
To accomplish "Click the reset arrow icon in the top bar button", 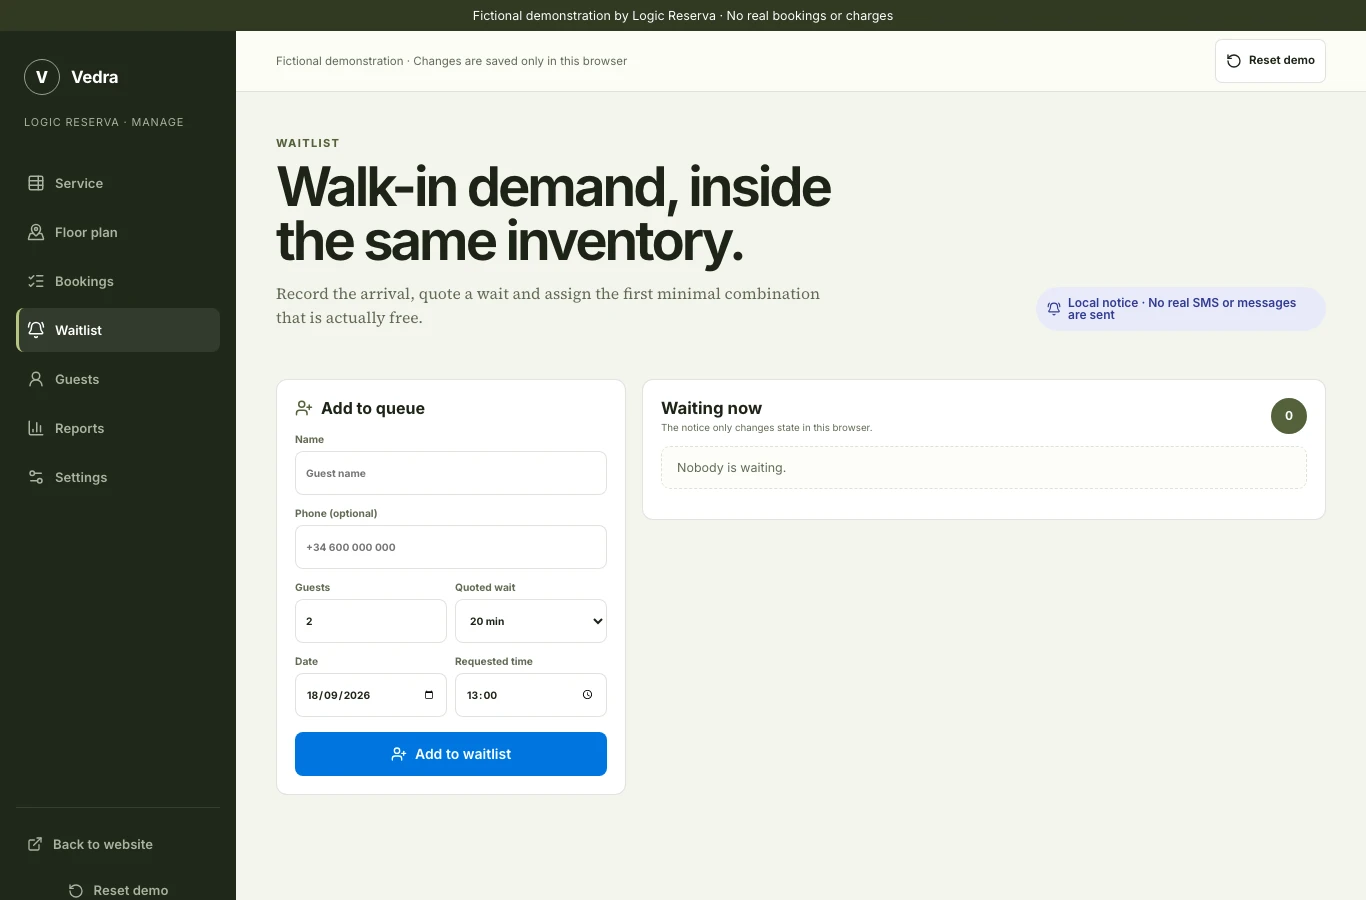I will click(x=1234, y=61).
